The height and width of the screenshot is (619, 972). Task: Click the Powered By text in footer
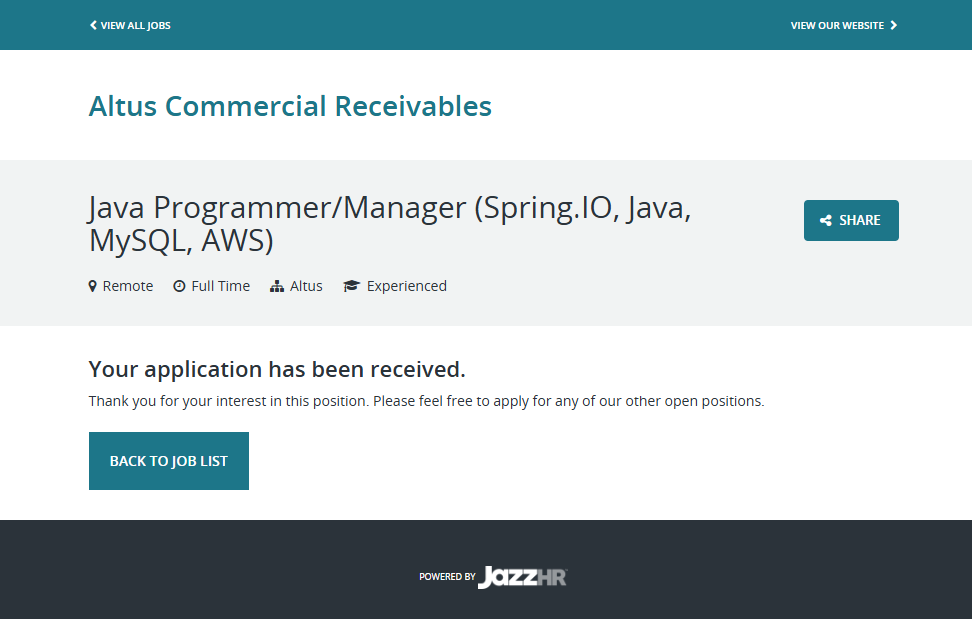(x=447, y=577)
